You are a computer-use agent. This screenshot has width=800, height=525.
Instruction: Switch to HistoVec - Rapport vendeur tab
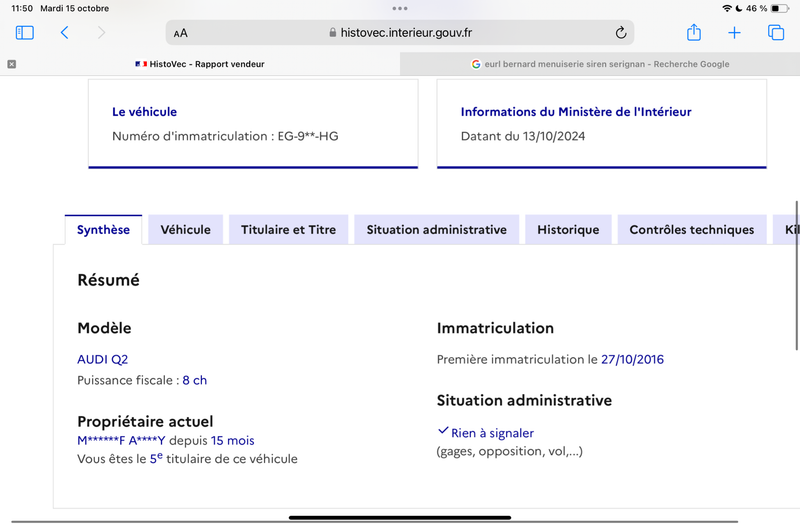199,64
